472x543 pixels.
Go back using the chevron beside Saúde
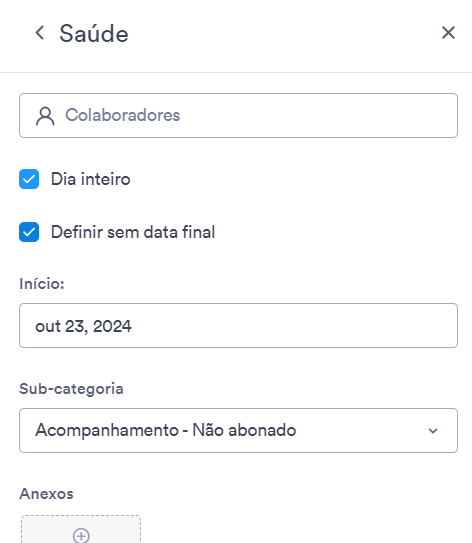(x=40, y=33)
